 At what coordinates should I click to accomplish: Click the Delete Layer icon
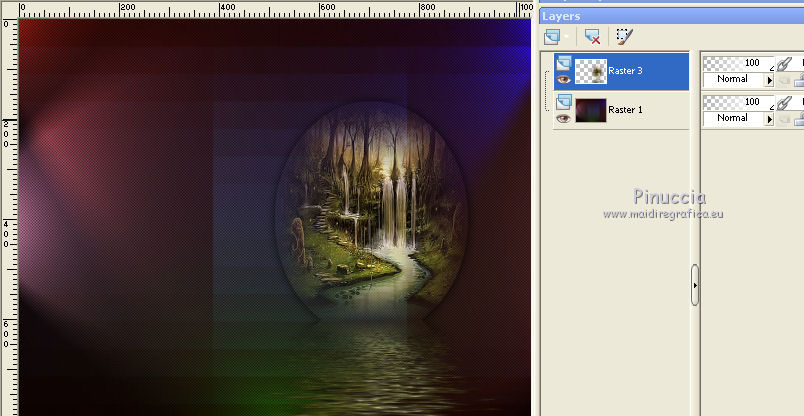(592, 36)
